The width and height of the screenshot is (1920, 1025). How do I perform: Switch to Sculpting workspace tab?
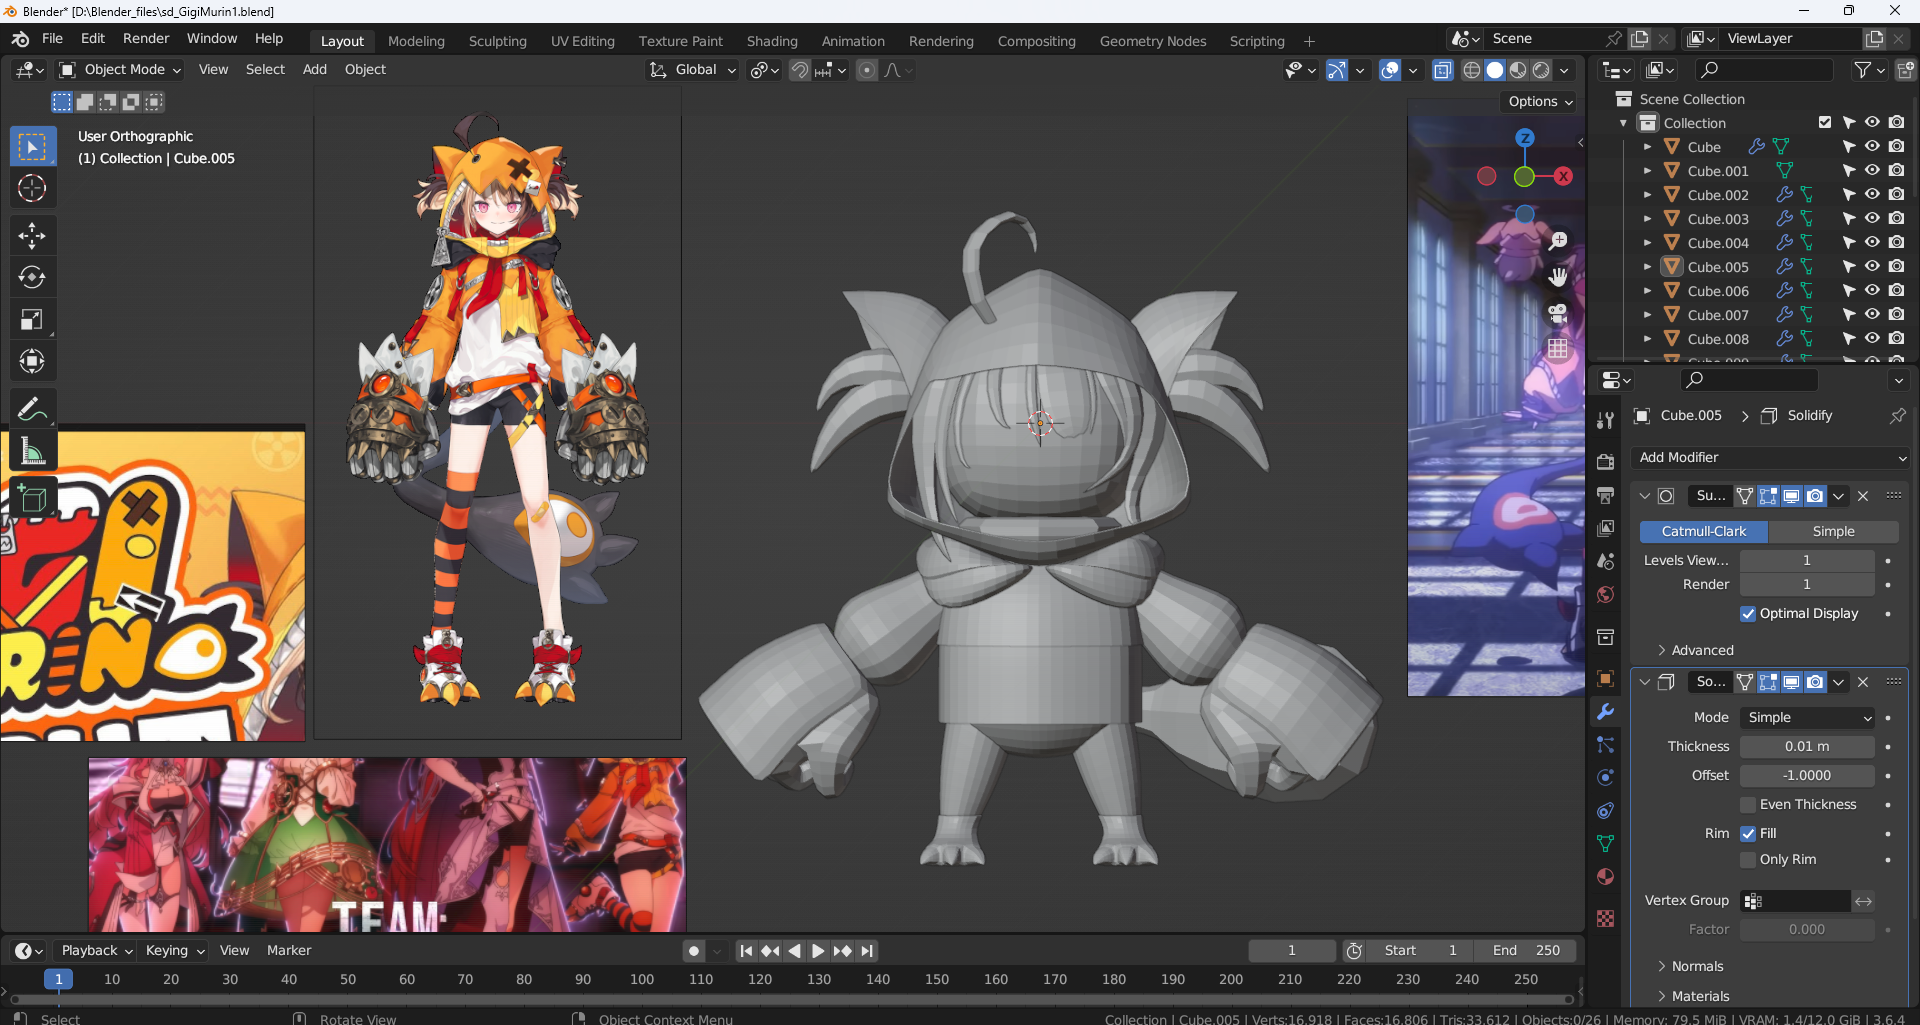(497, 42)
